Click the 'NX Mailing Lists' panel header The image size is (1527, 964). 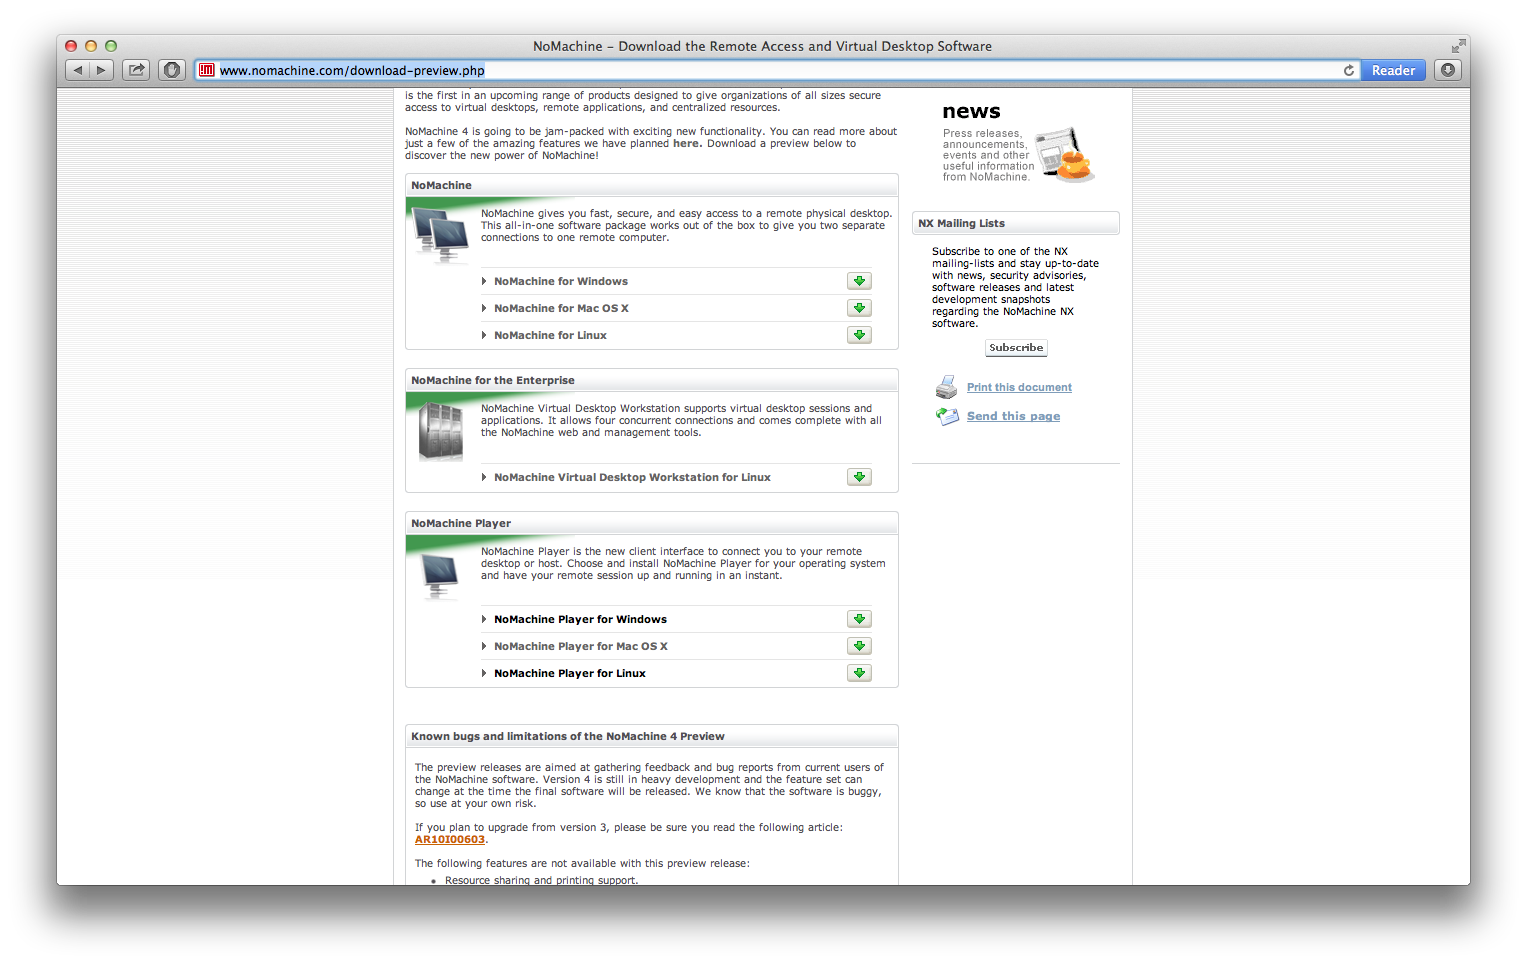(1016, 223)
